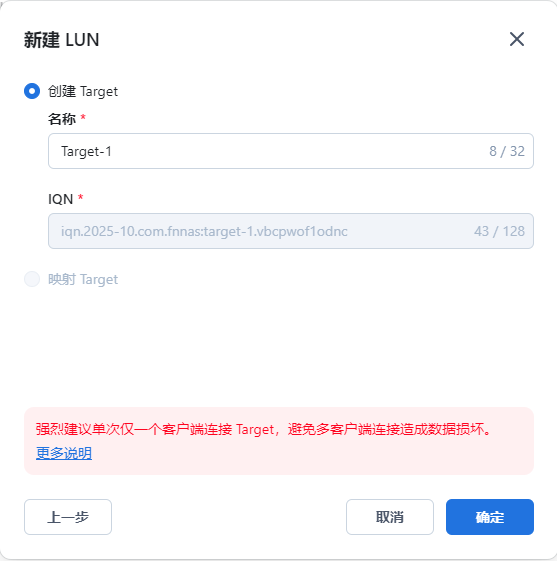
Task: Click the red asterisk beside 名称
Action: tap(83, 117)
